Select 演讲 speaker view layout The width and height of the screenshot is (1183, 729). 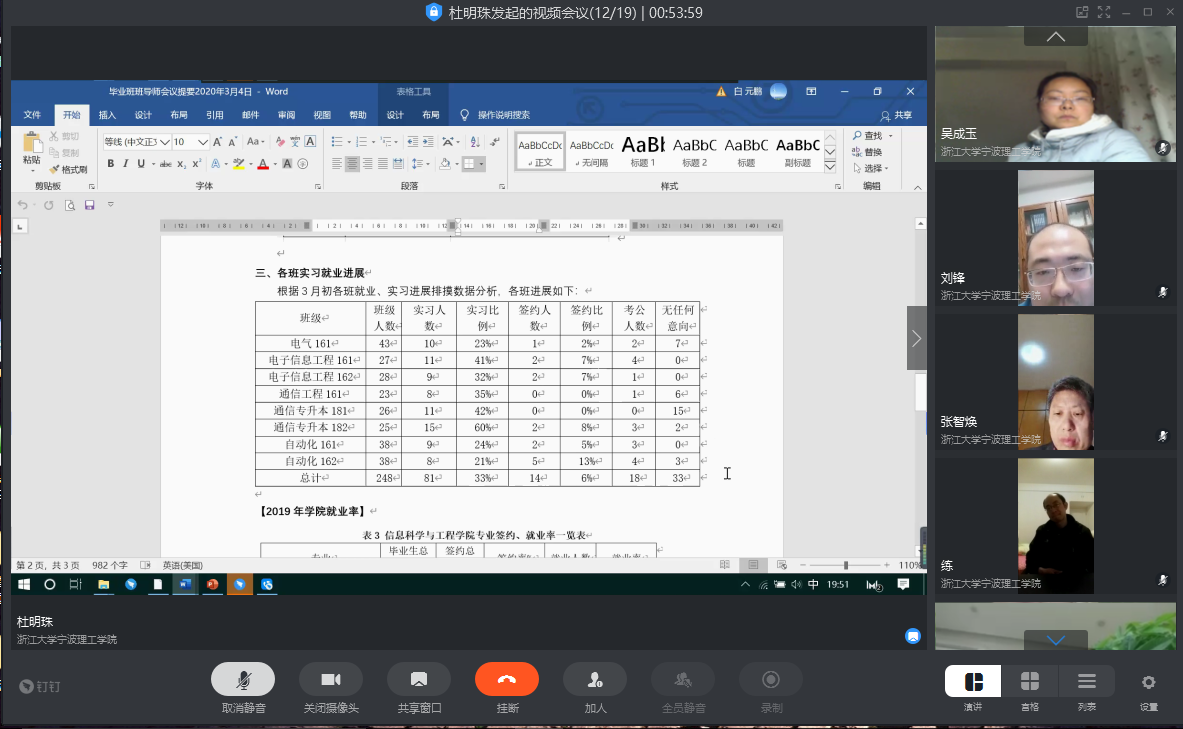click(973, 682)
